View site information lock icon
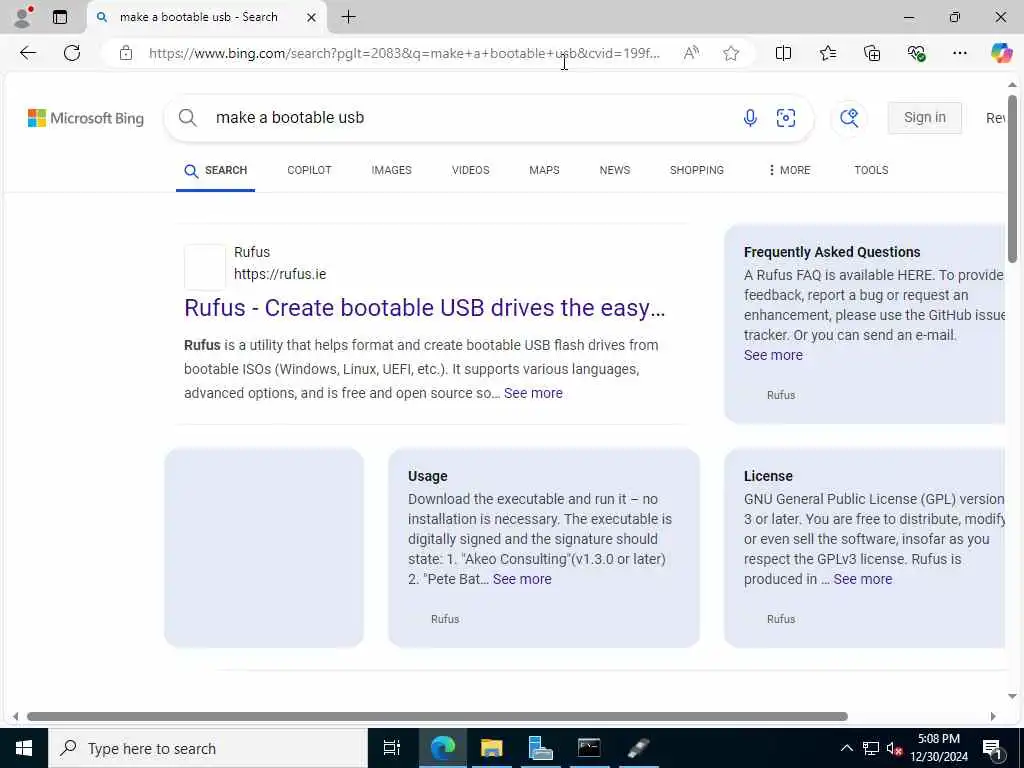 126,53
